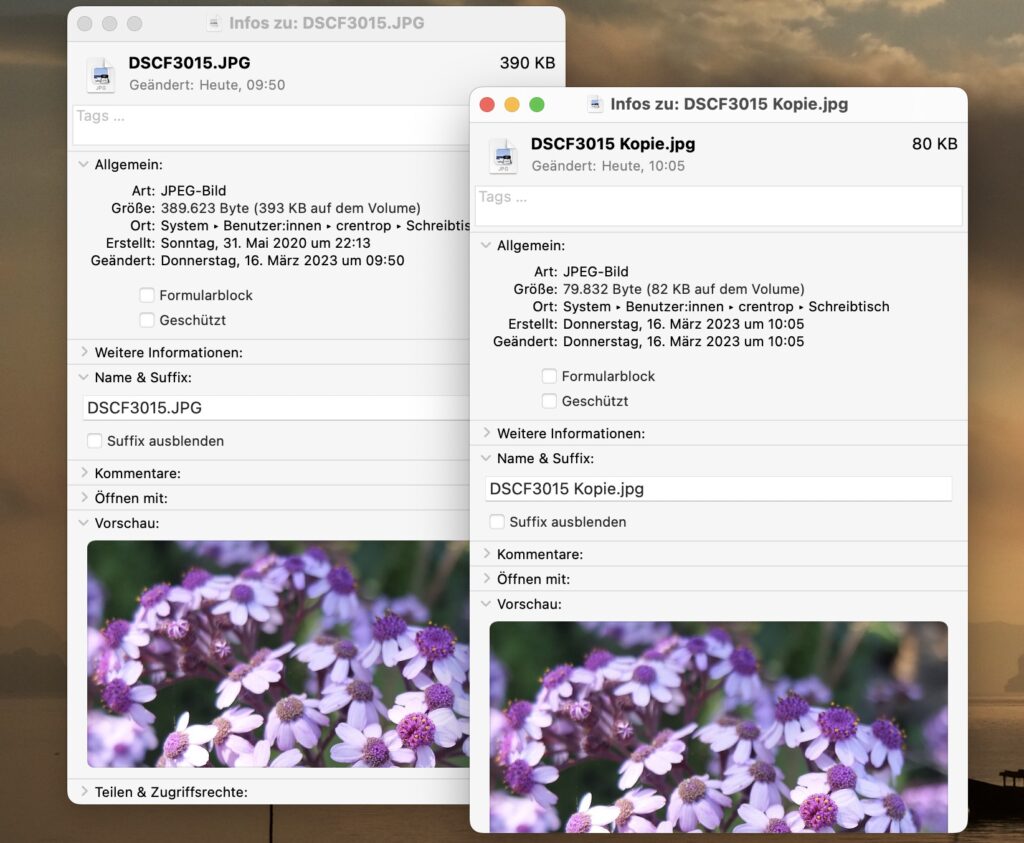This screenshot has width=1024, height=843.
Task: Collapse Allgemein section in DSCF3015 Kopie.jpg window
Action: tap(486, 246)
